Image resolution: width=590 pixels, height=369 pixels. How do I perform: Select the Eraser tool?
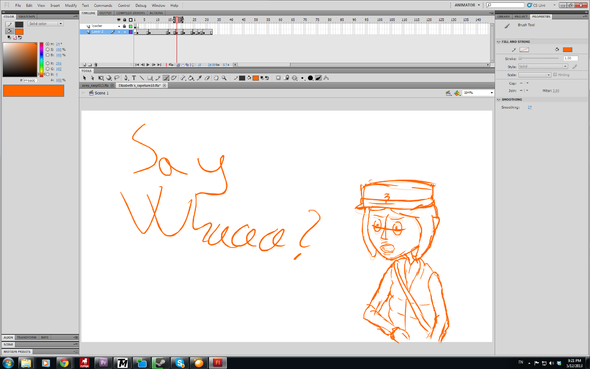pyautogui.click(x=208, y=78)
